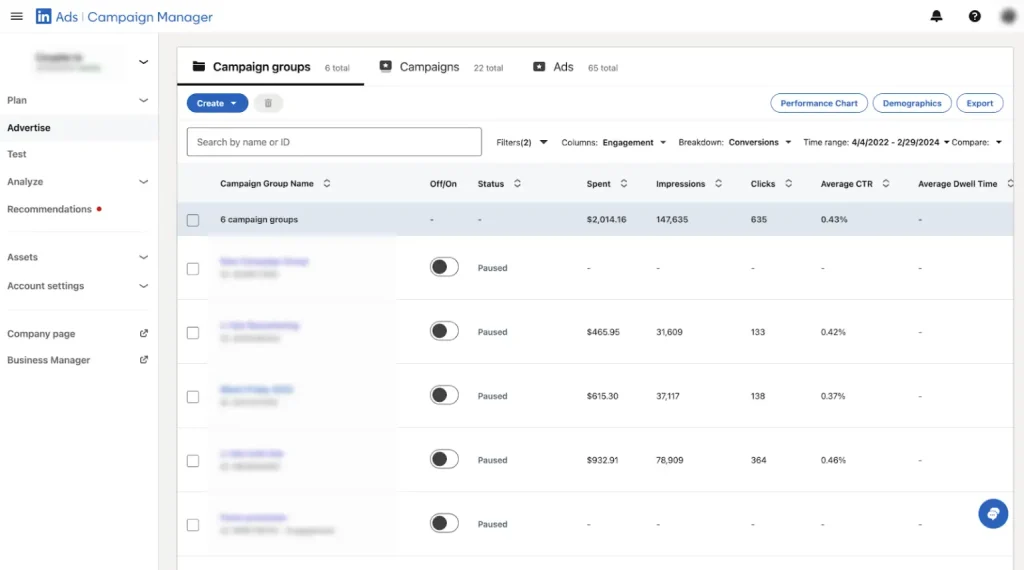
Task: Open the profile avatar menu
Action: [x=1008, y=16]
